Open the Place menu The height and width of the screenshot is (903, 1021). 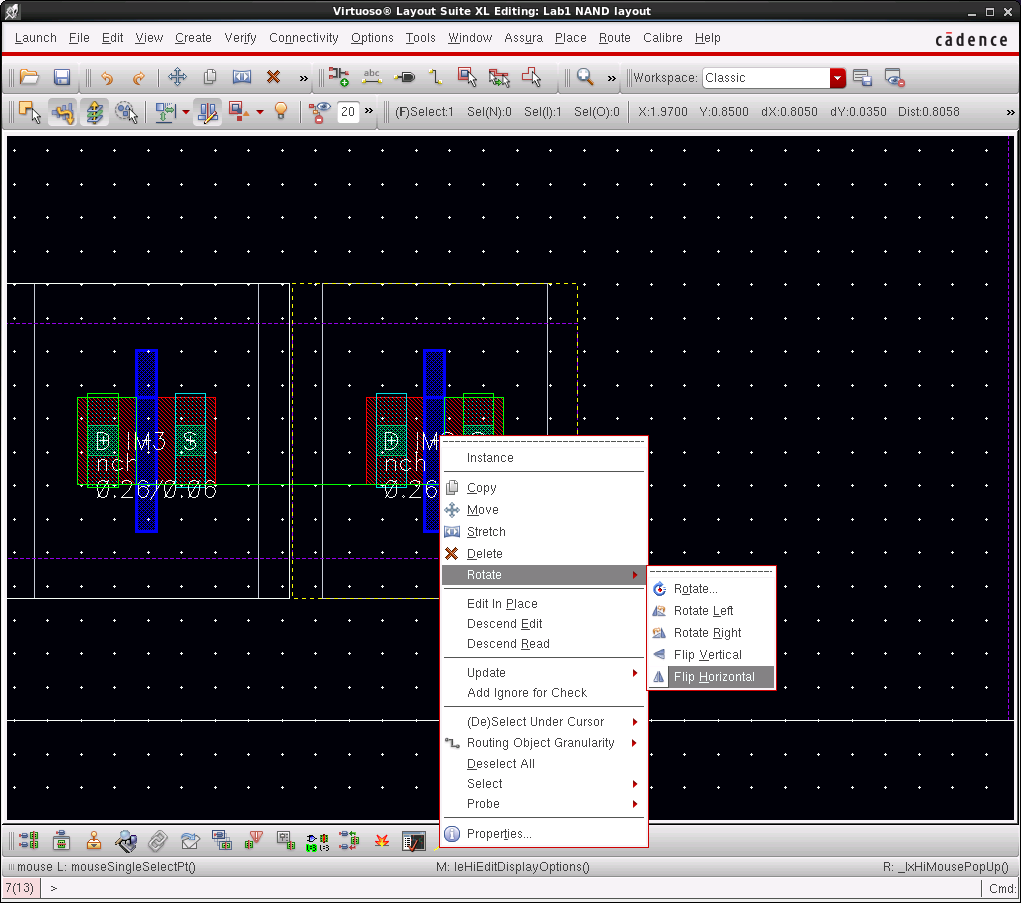pyautogui.click(x=570, y=38)
